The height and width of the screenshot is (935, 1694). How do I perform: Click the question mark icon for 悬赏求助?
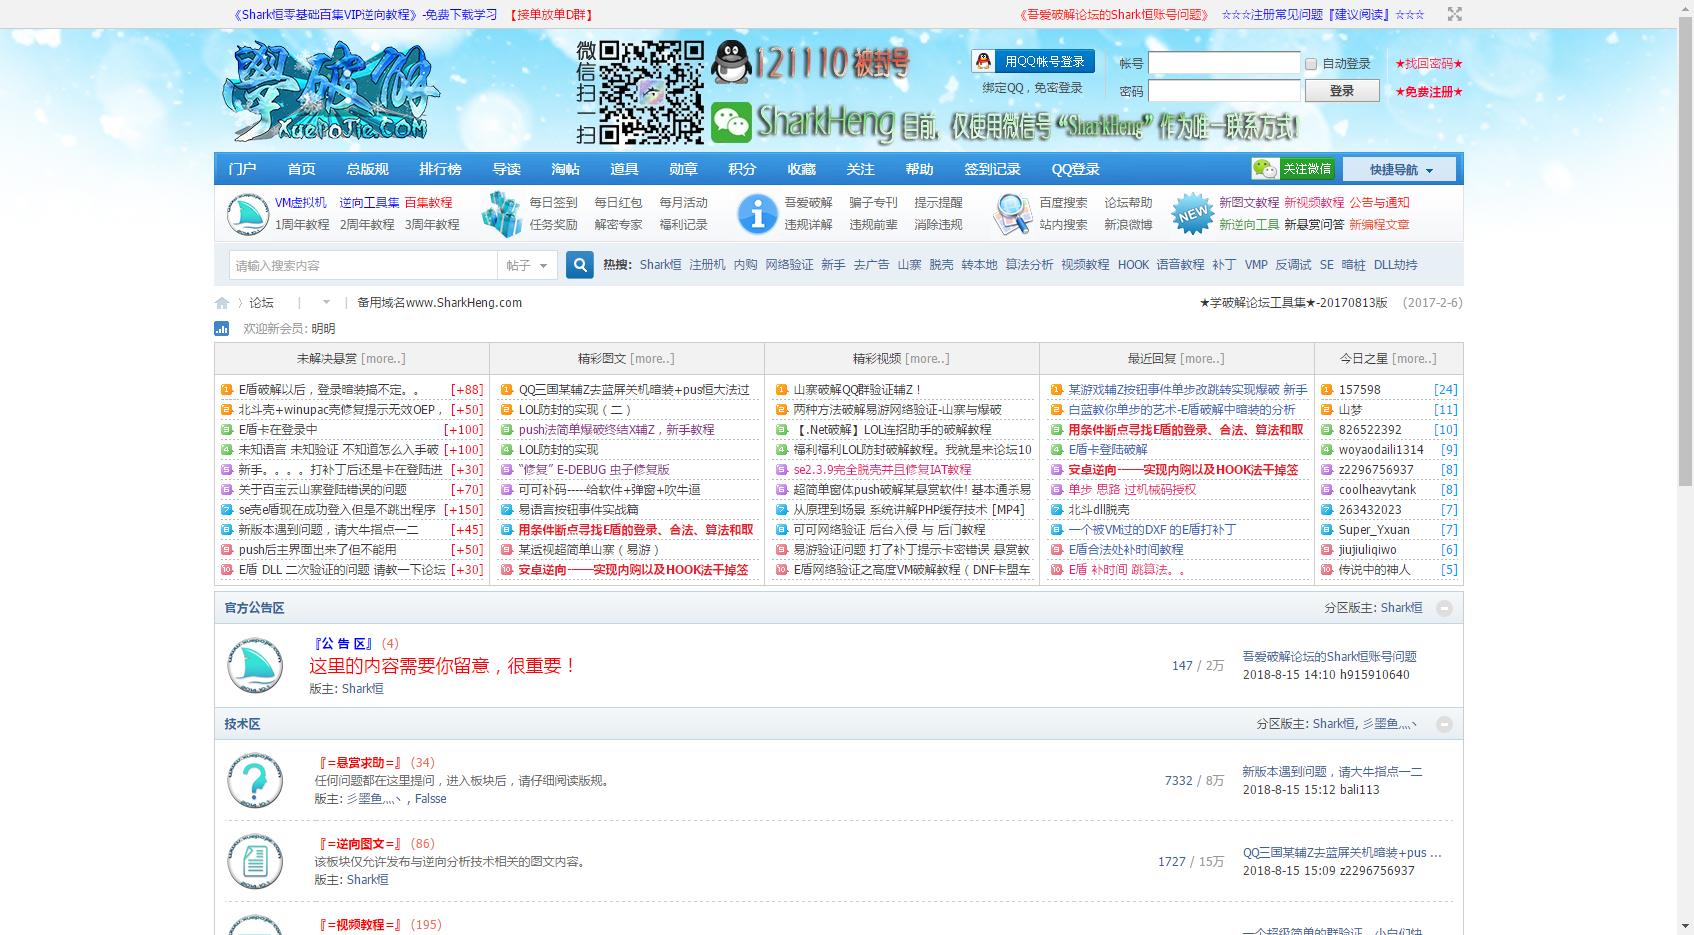[255, 781]
